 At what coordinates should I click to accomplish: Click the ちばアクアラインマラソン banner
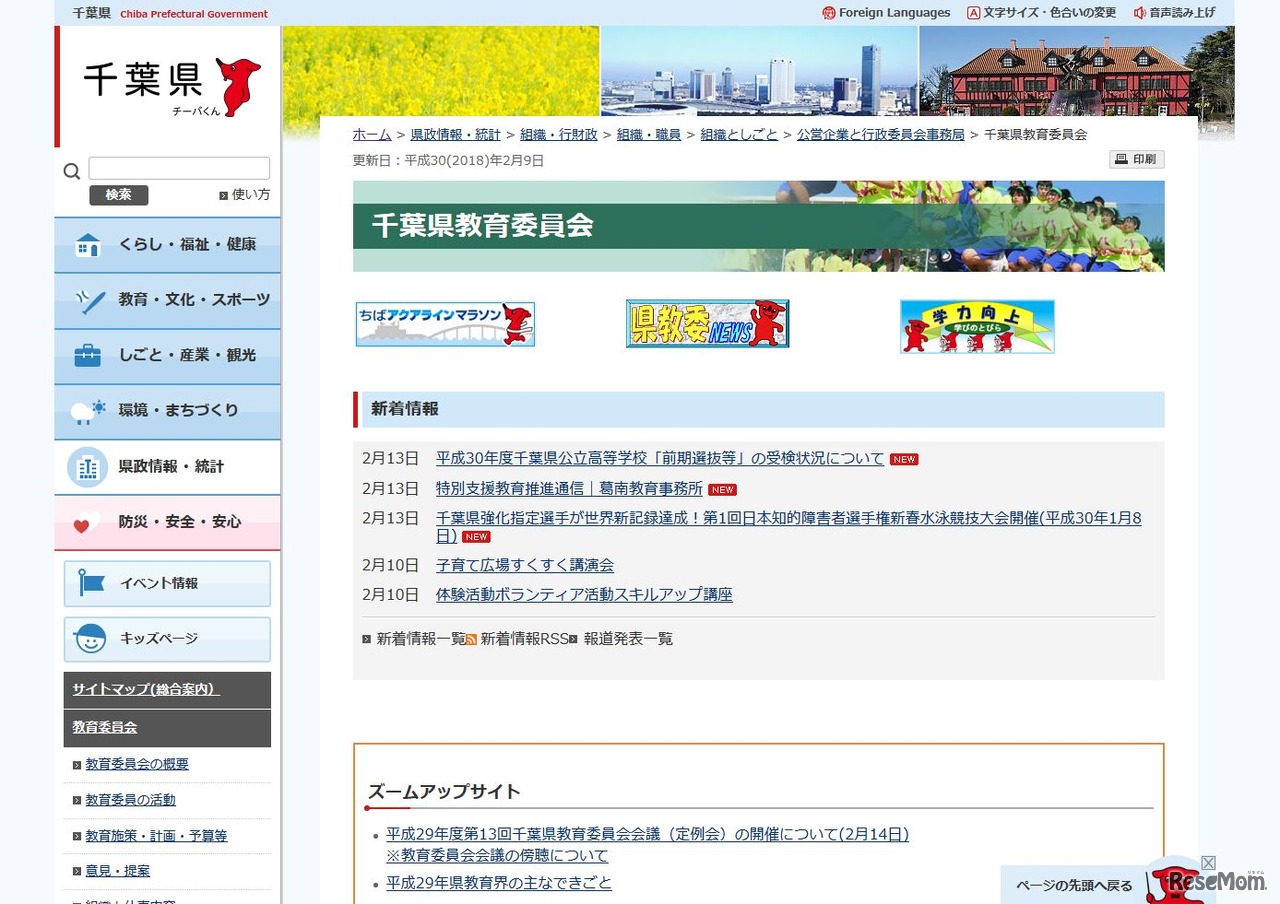(444, 323)
